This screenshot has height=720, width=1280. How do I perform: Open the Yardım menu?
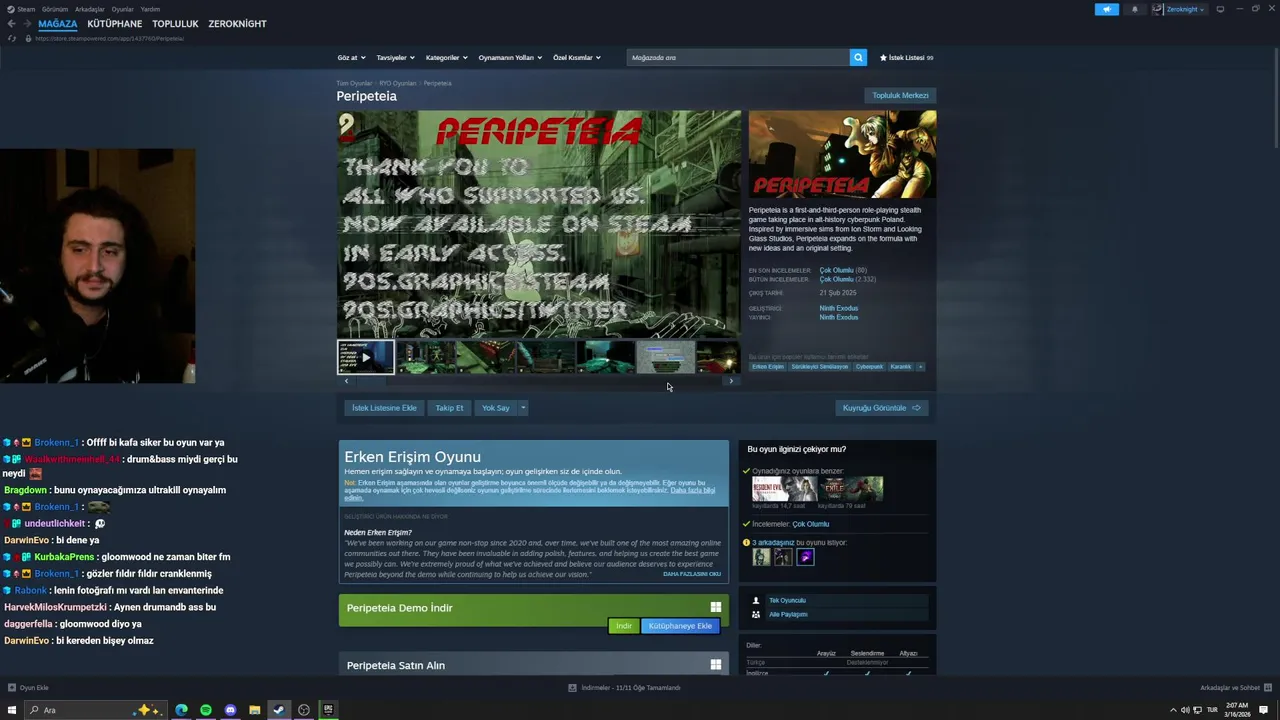click(x=150, y=9)
